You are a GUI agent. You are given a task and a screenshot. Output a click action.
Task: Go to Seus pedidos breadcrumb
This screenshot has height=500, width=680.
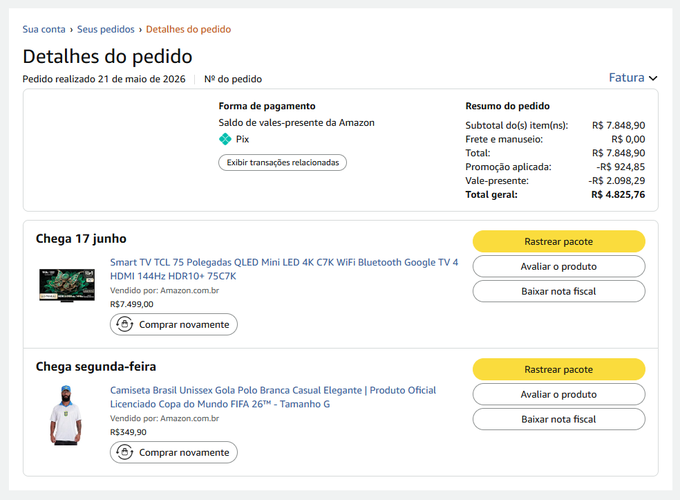pos(106,29)
